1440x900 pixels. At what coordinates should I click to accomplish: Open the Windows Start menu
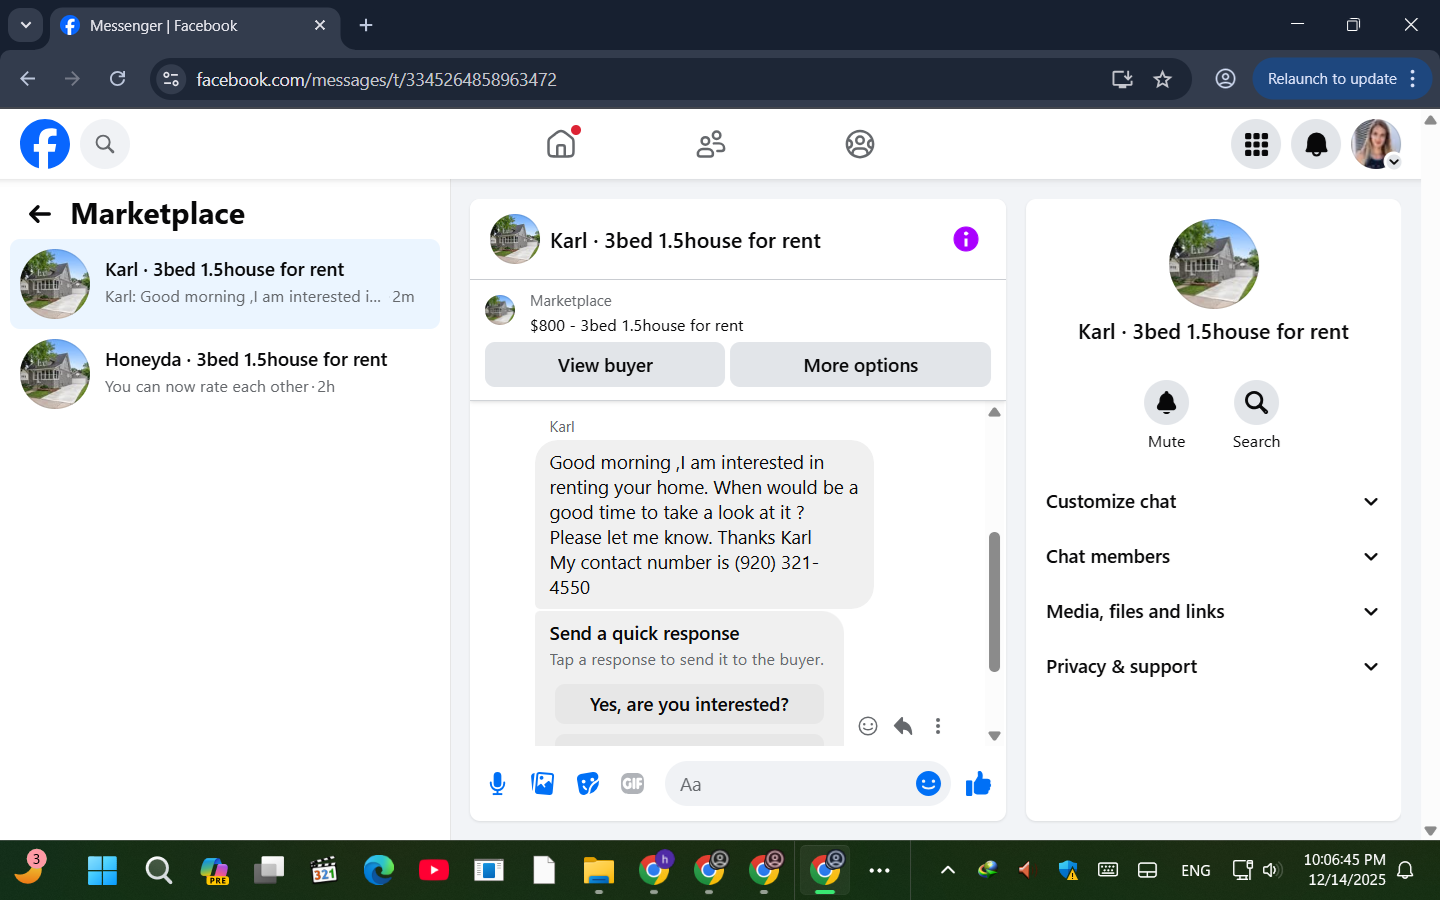[x=102, y=870]
